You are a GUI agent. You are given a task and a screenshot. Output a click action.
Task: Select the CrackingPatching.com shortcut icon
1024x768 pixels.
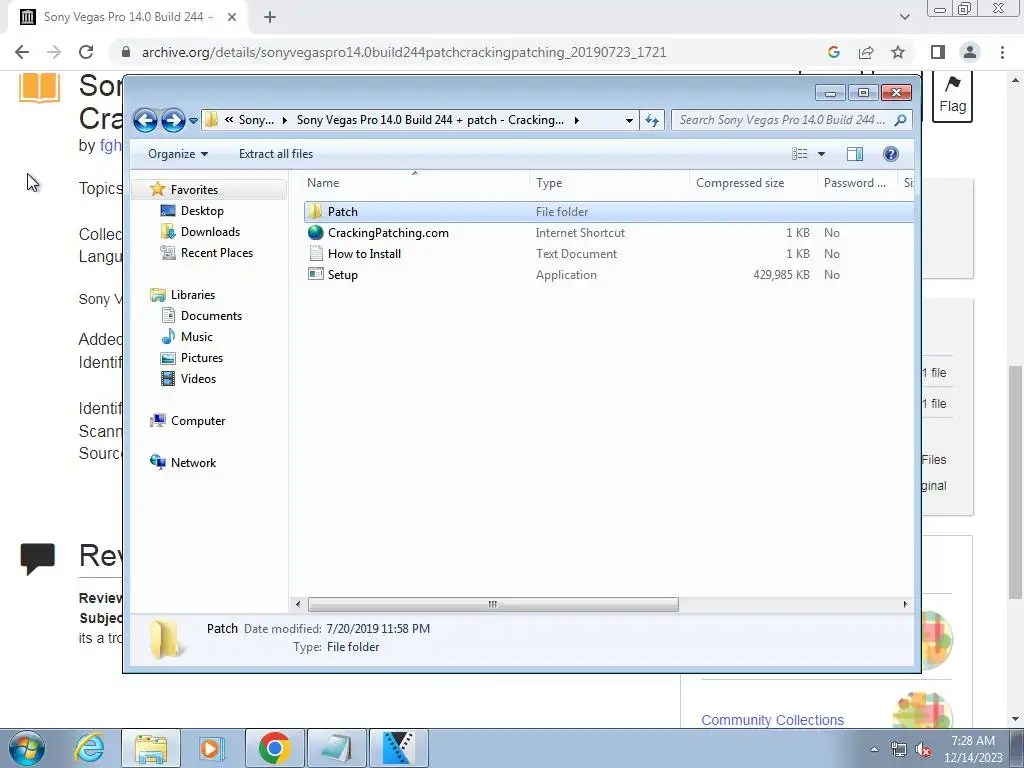(x=315, y=232)
